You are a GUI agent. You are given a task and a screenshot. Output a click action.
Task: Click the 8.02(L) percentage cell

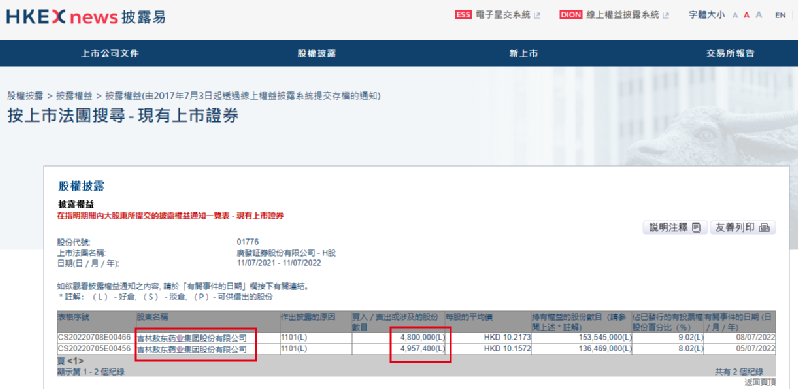pos(690,349)
